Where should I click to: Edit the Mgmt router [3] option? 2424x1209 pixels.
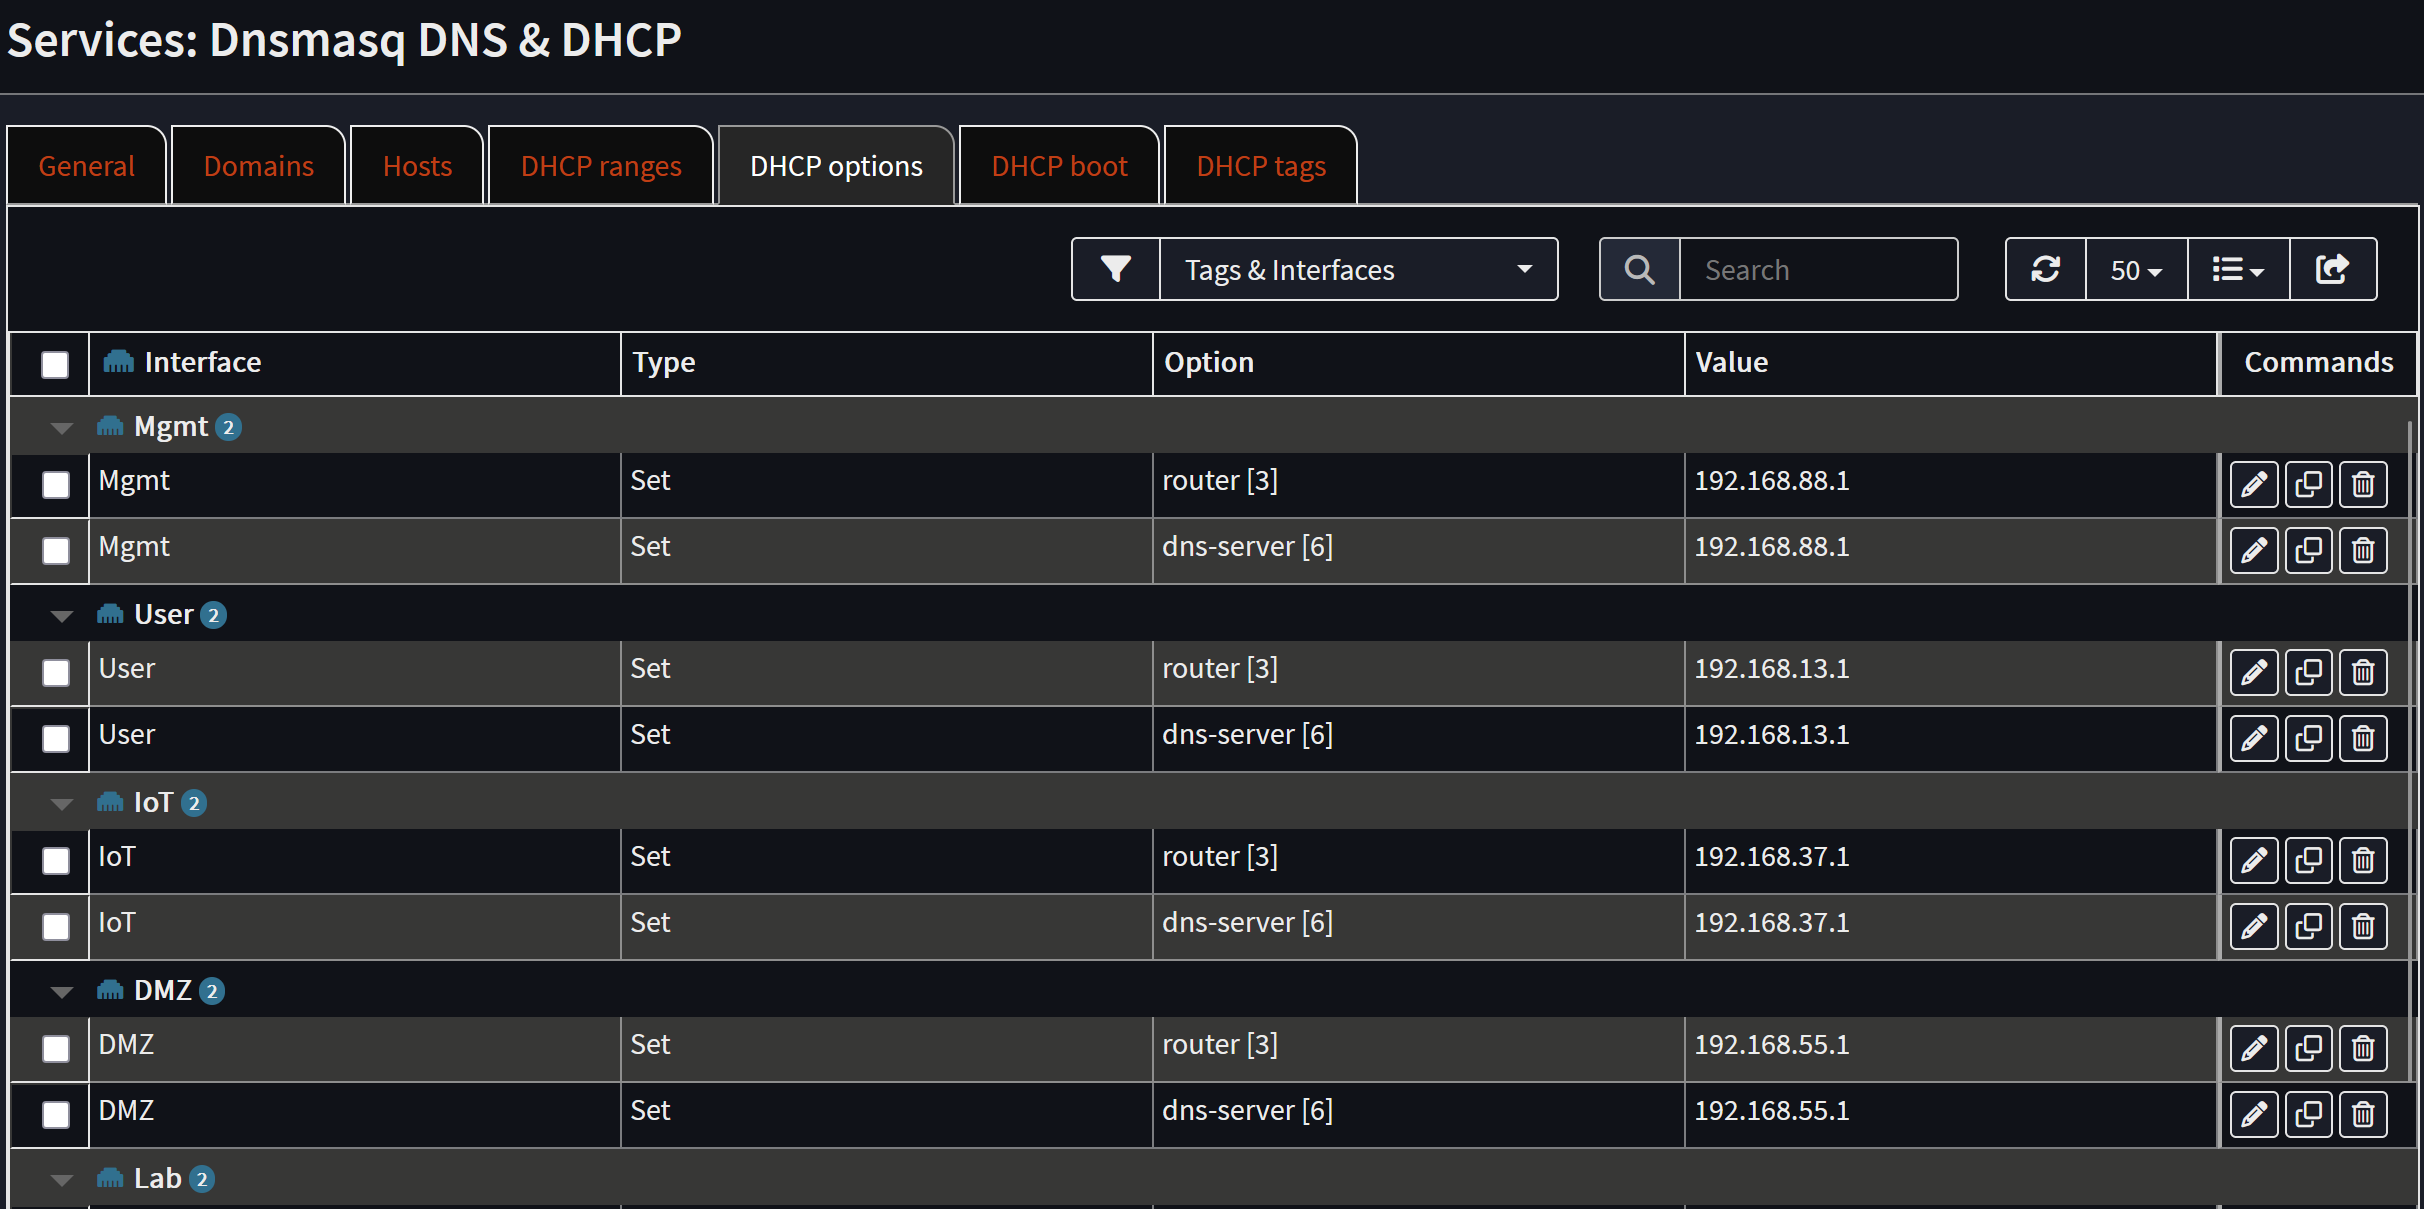(2253, 484)
